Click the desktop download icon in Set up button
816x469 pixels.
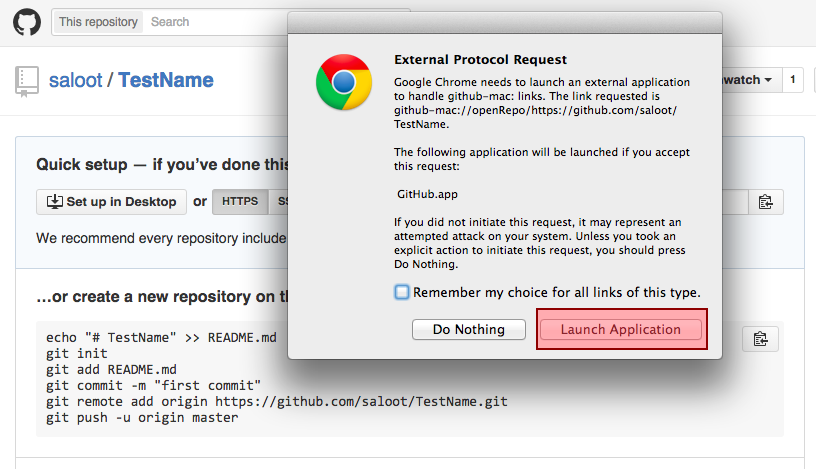click(x=53, y=202)
